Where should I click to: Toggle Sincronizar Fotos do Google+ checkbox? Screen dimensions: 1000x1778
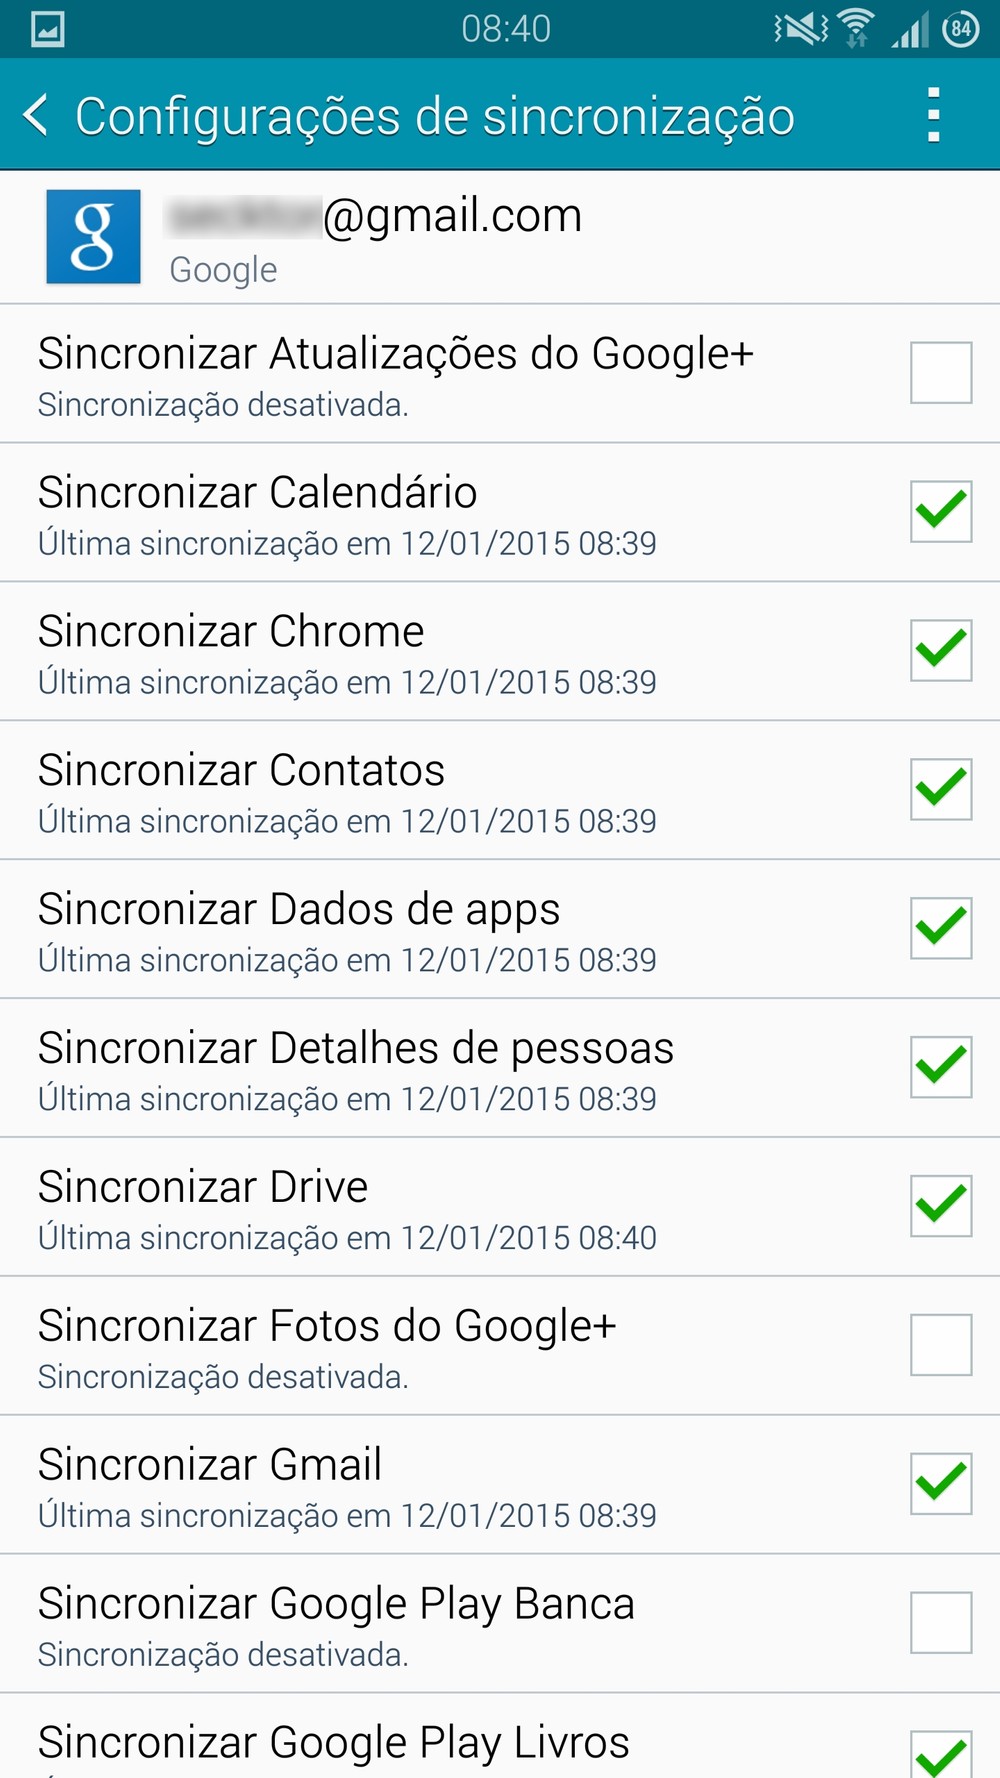click(940, 1345)
